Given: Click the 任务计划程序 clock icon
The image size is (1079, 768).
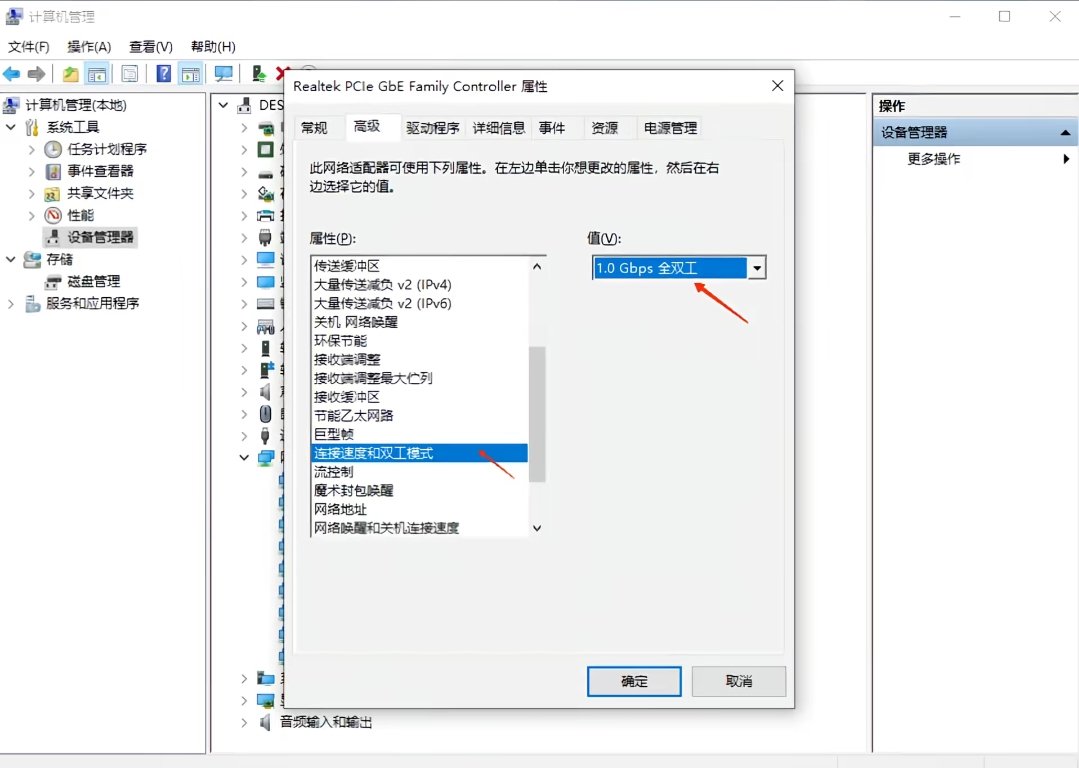Looking at the screenshot, I should pos(53,149).
